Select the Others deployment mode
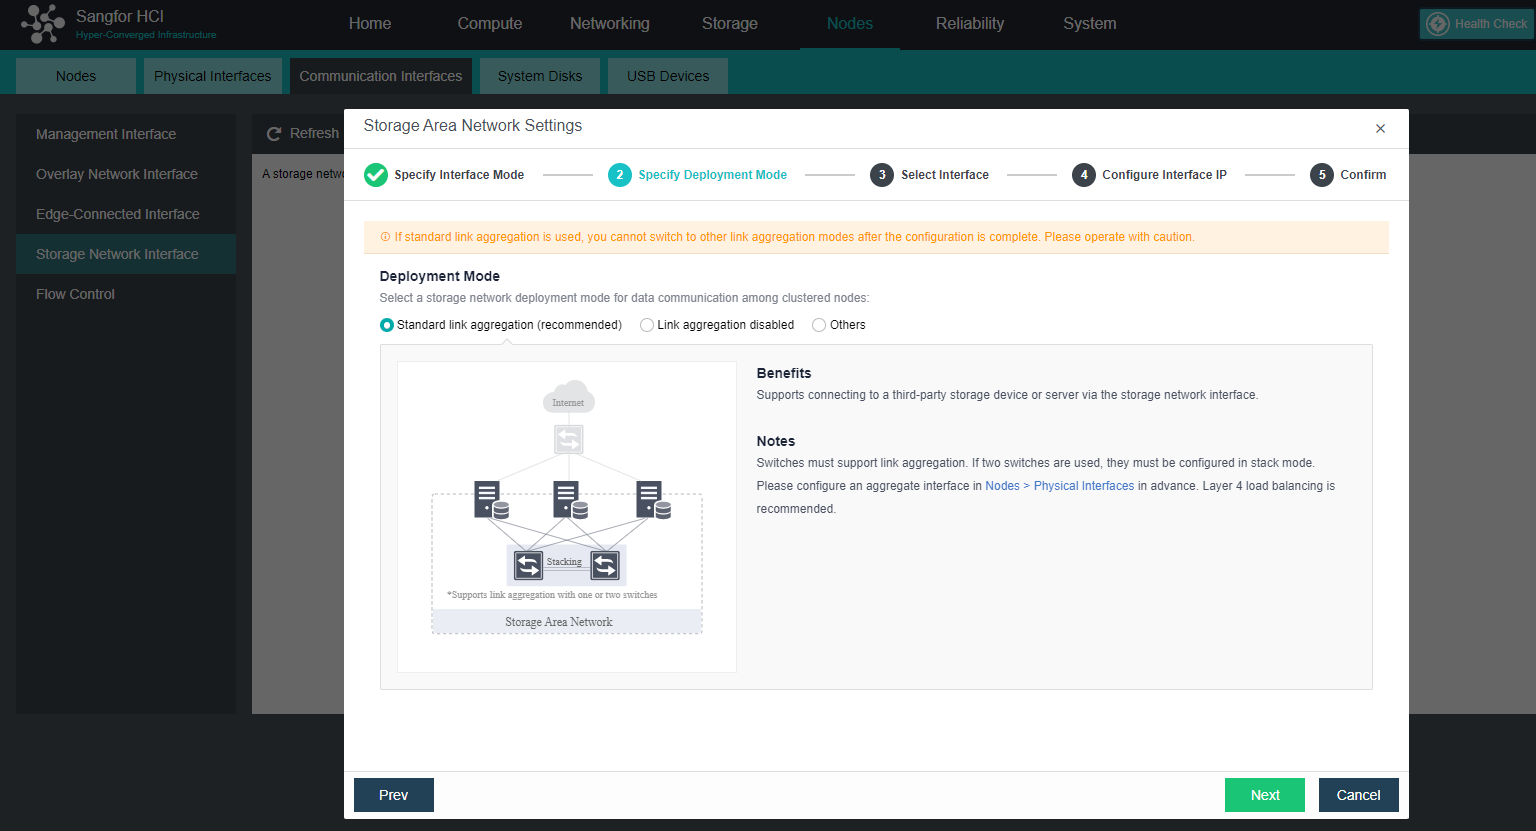Viewport: 1536px width, 831px height. 819,324
